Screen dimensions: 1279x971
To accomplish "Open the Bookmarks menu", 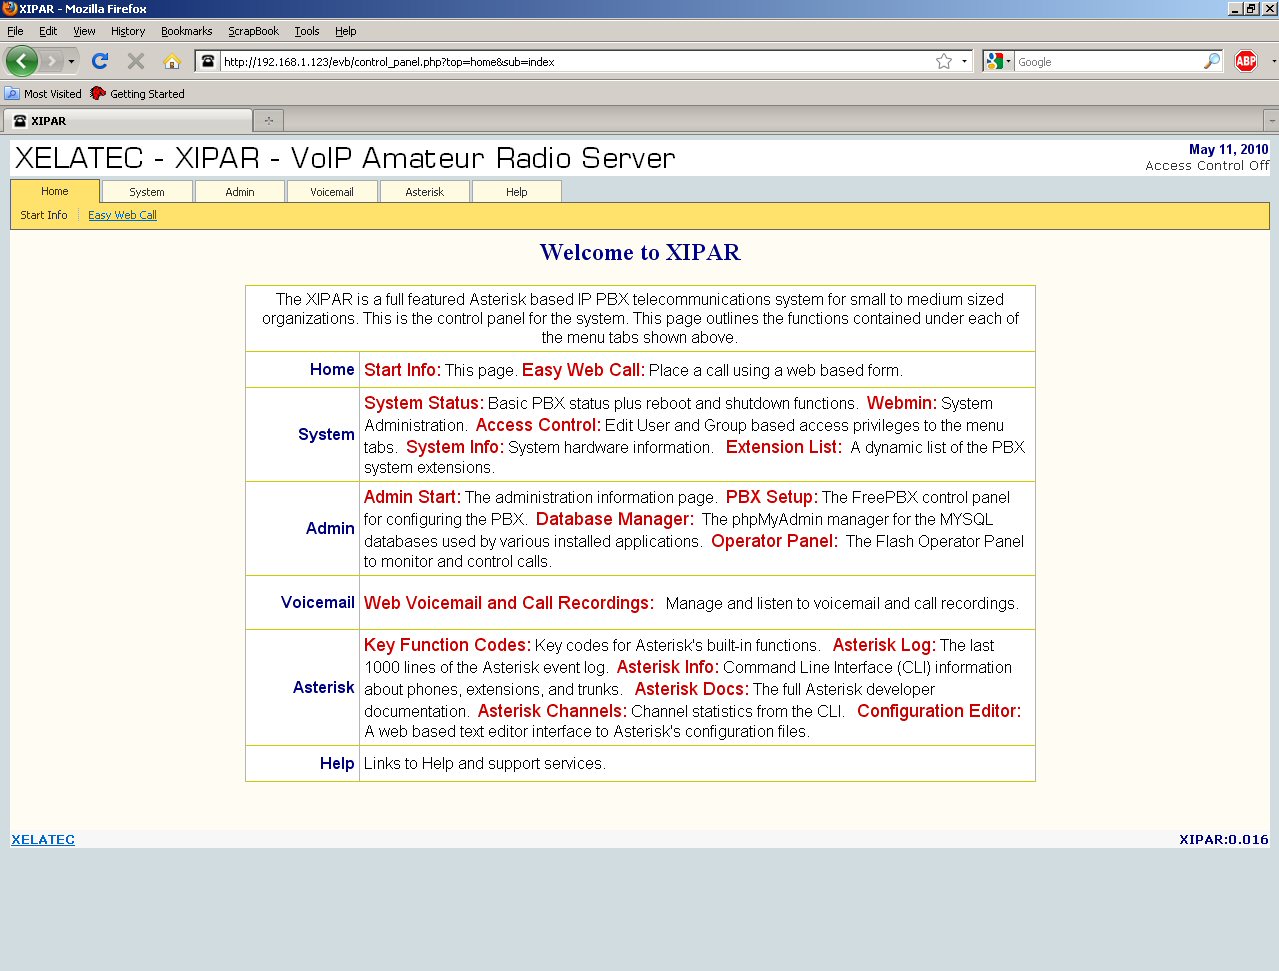I will [186, 31].
